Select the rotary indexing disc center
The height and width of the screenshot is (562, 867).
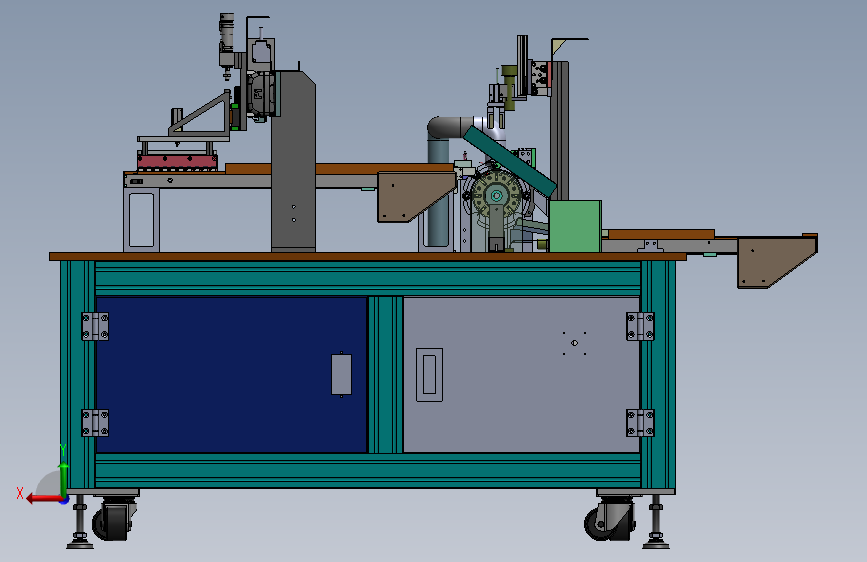pyautogui.click(x=496, y=196)
